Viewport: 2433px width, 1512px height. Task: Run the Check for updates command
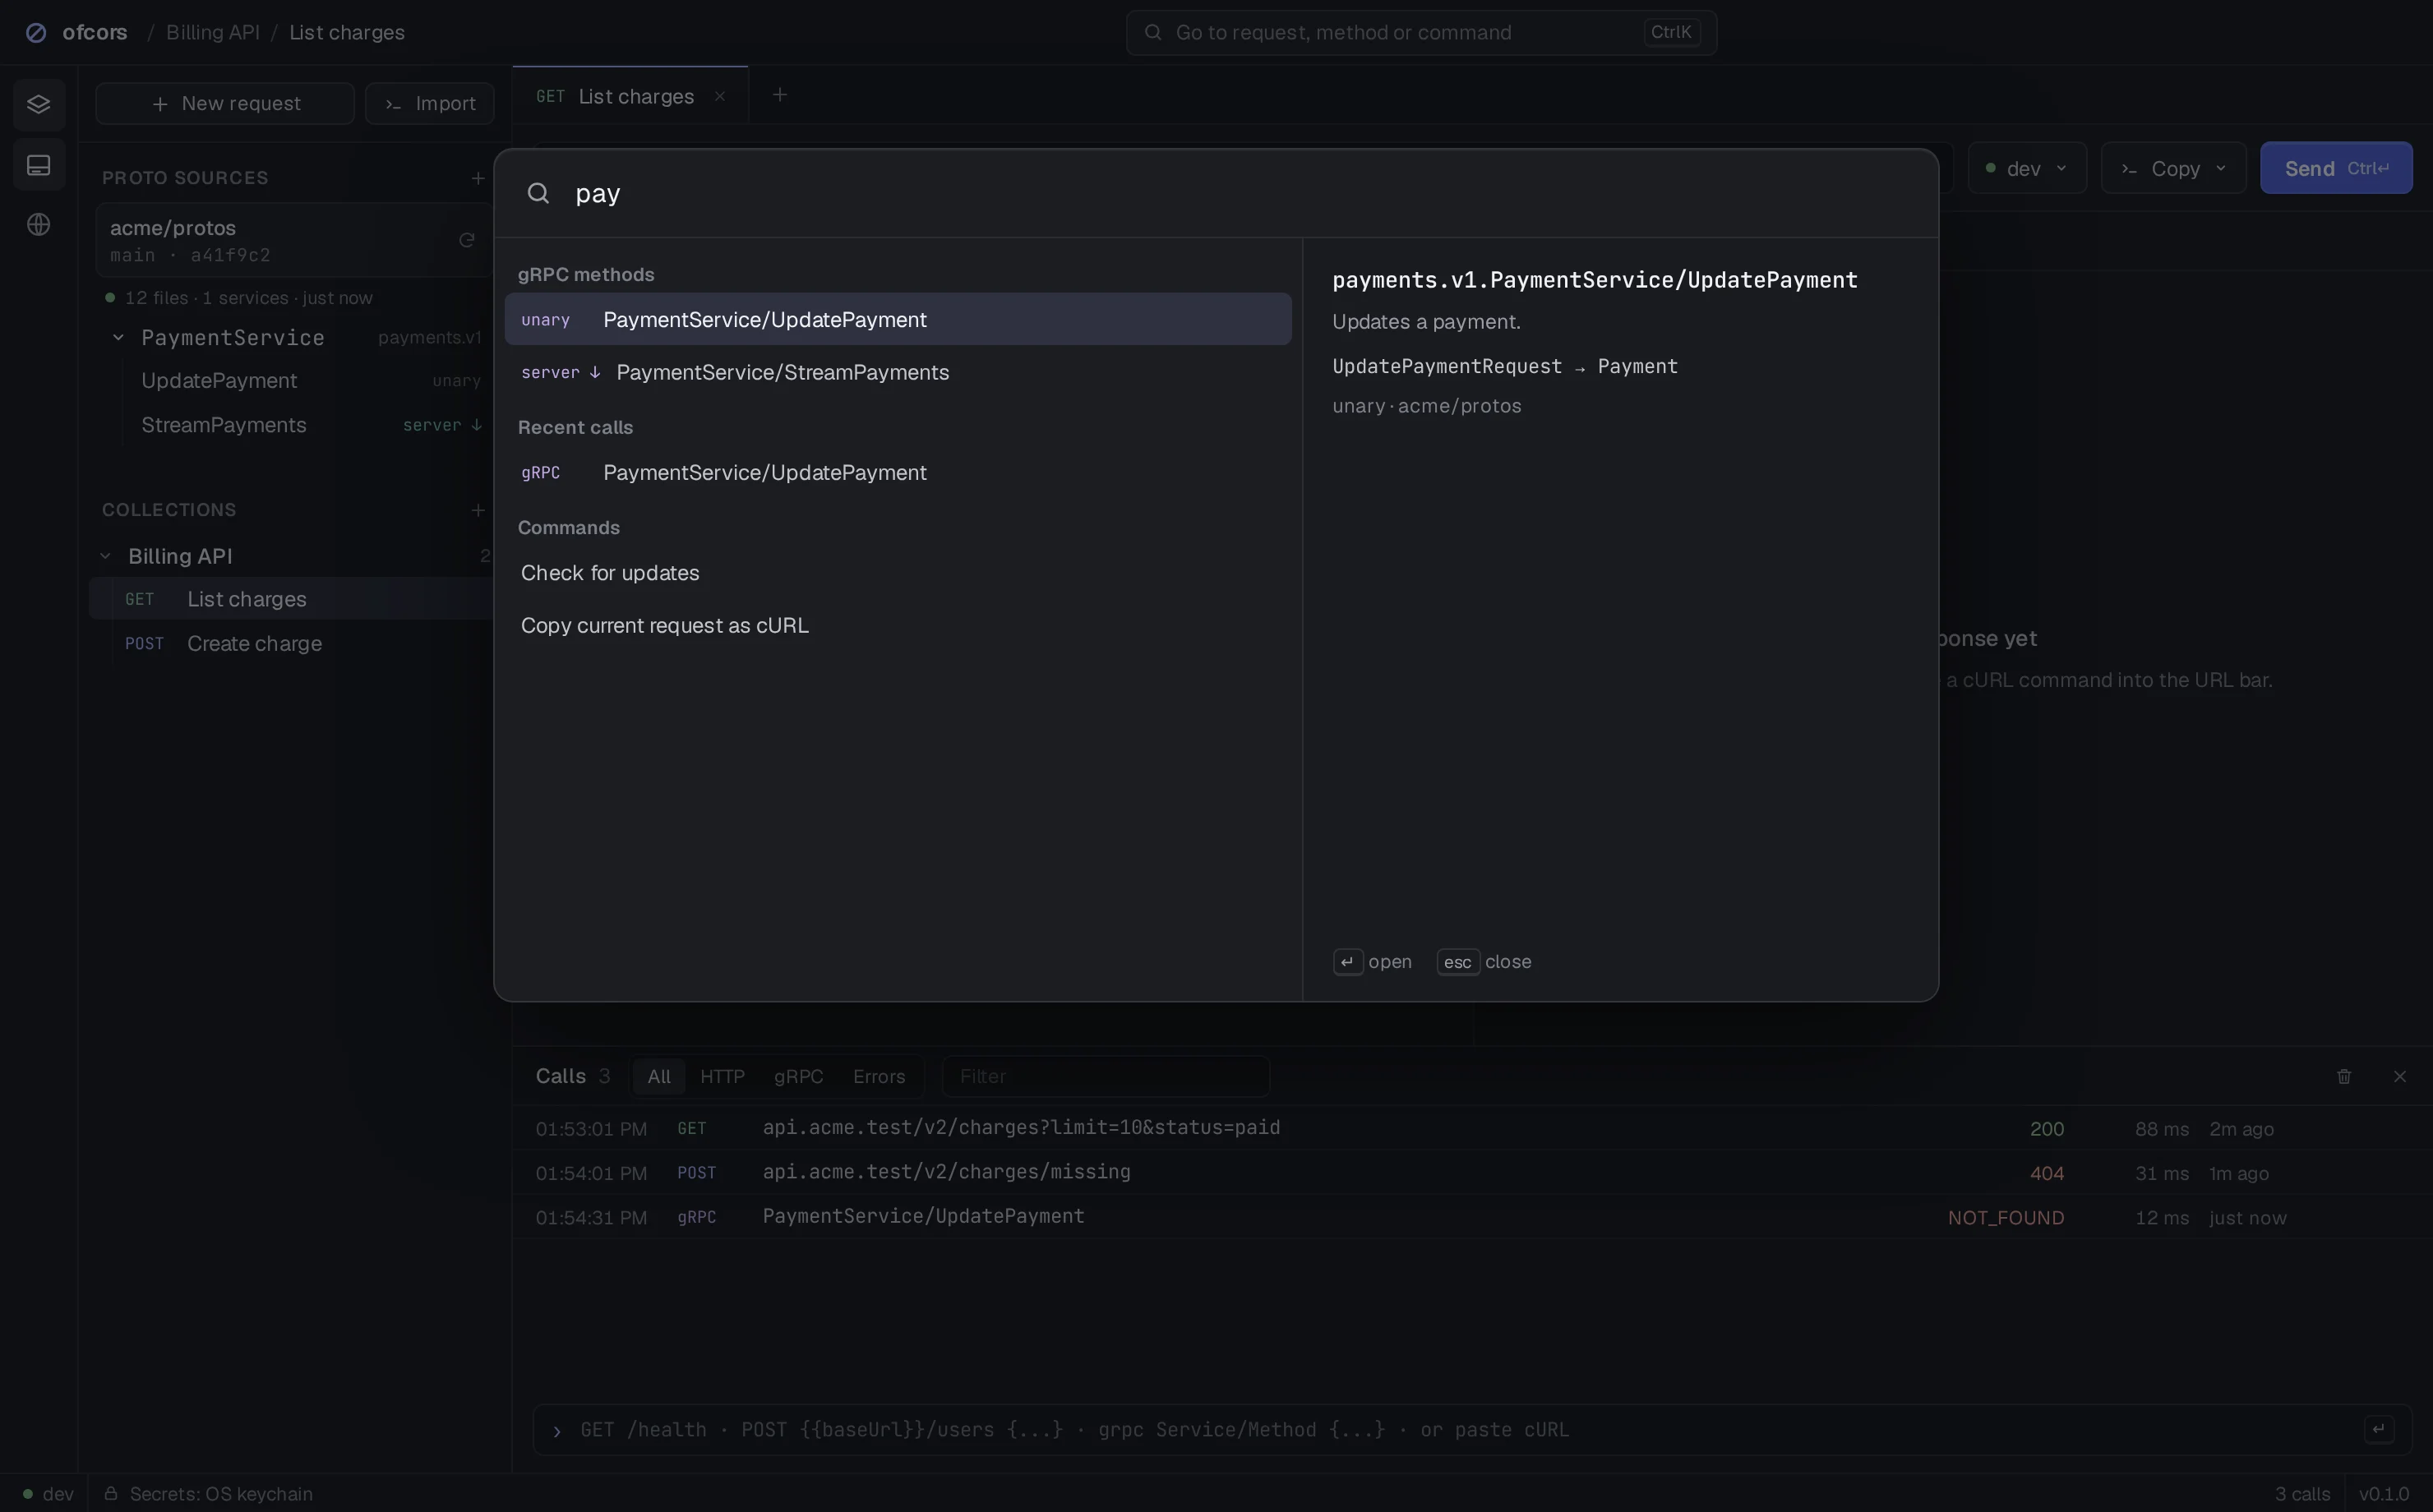898,573
